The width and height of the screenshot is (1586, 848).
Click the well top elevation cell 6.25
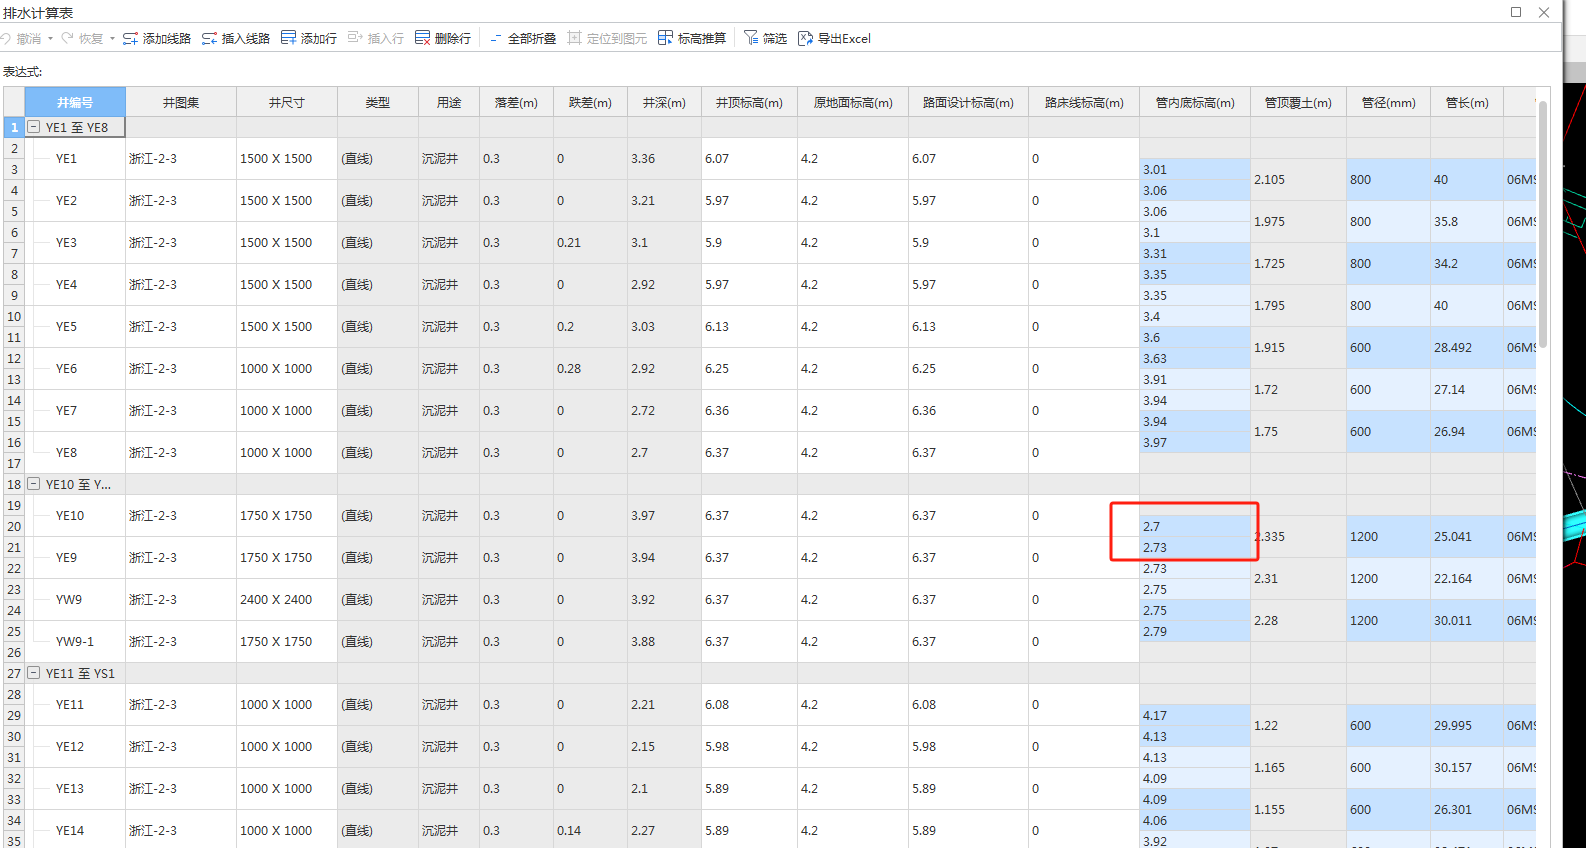click(x=749, y=368)
